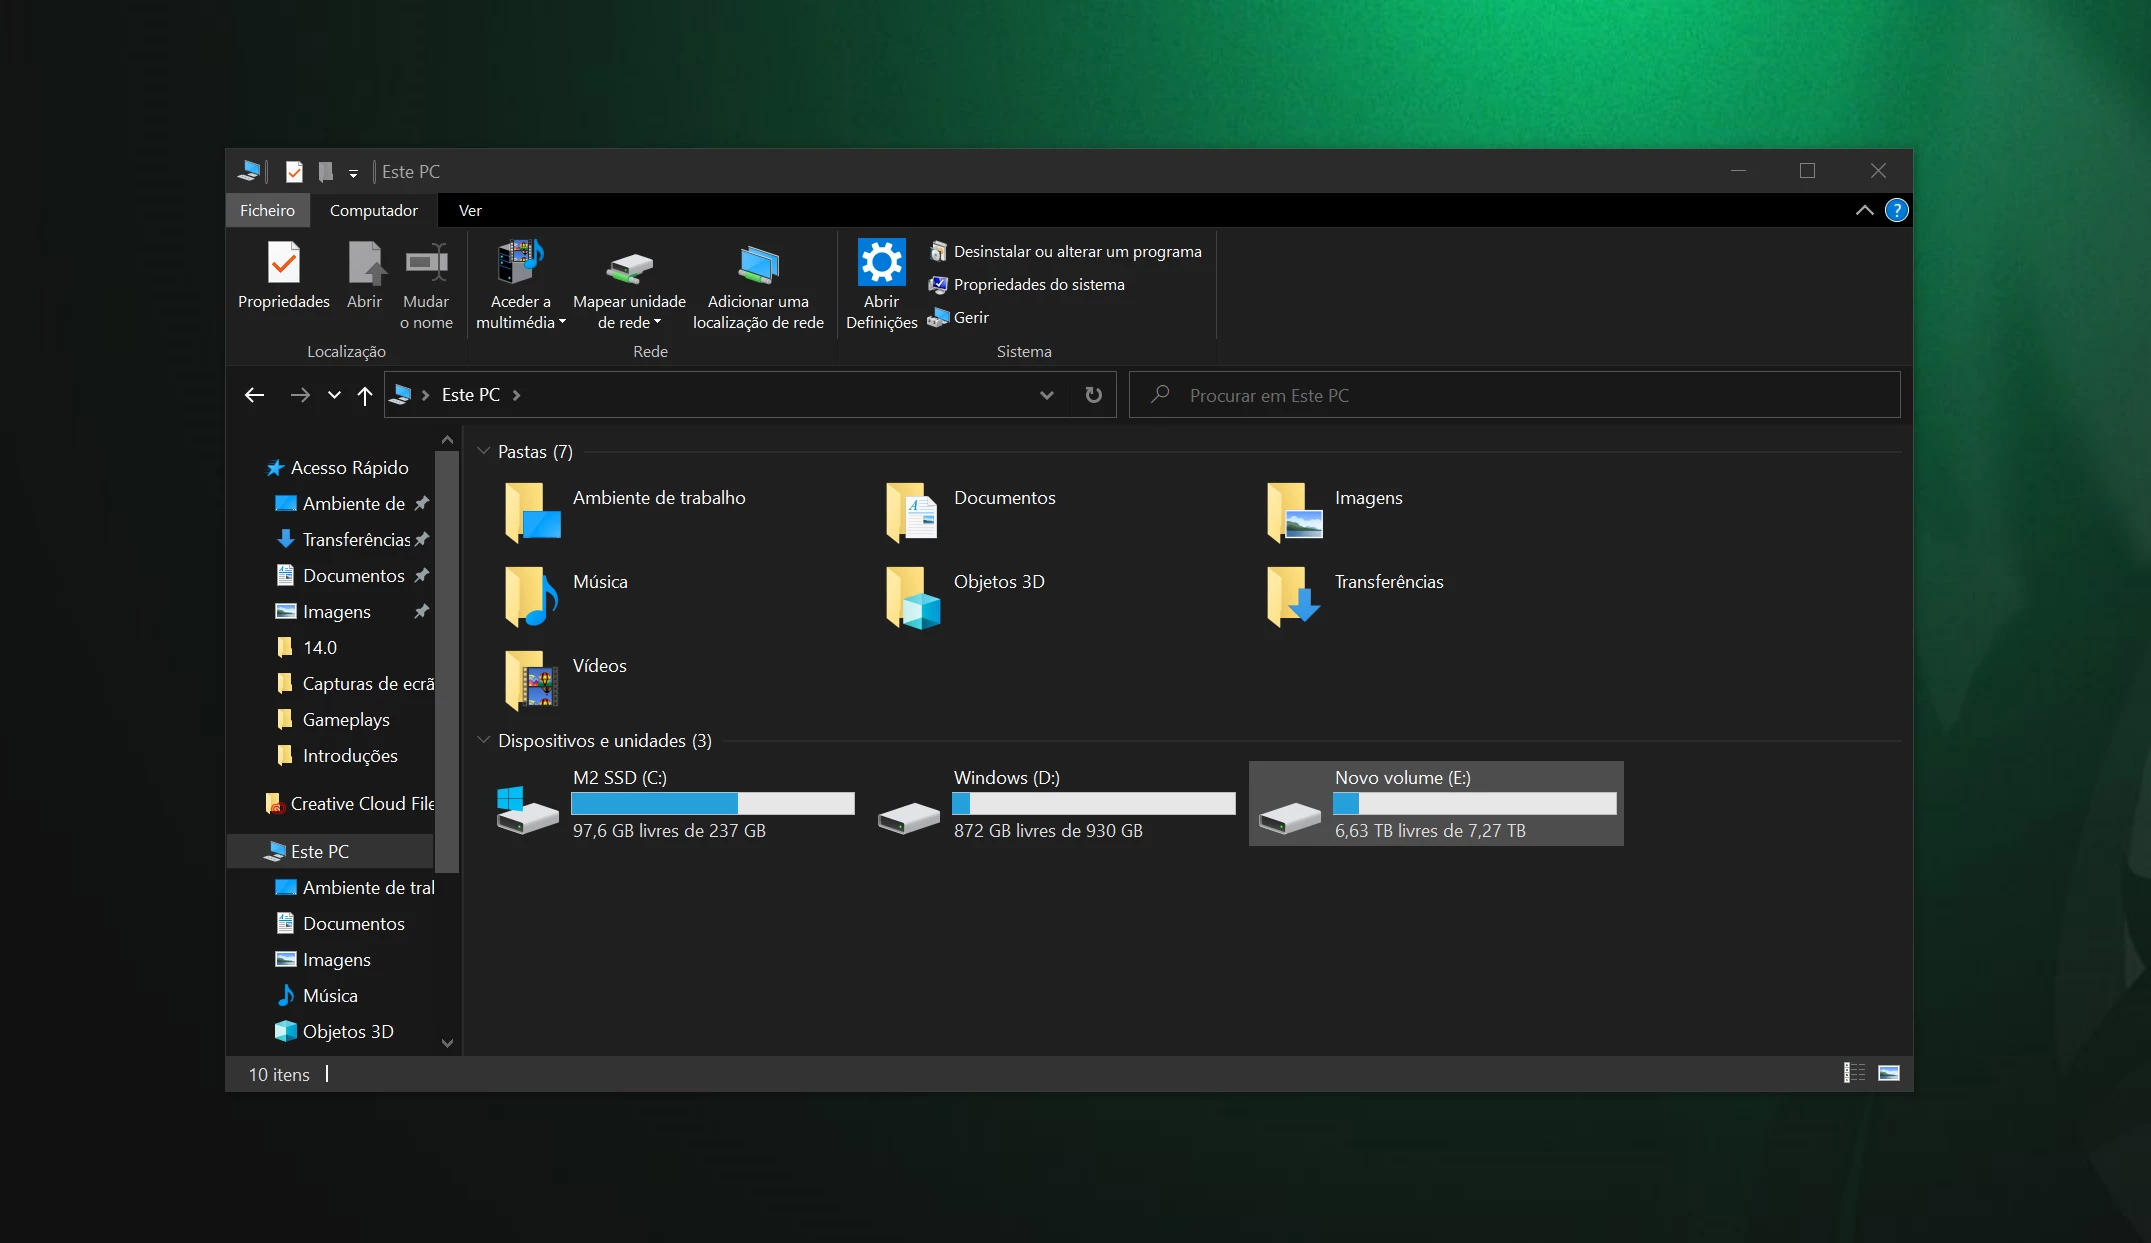Collapse the ribbon with the chevron
Viewport: 2151px width, 1243px height.
click(1864, 211)
